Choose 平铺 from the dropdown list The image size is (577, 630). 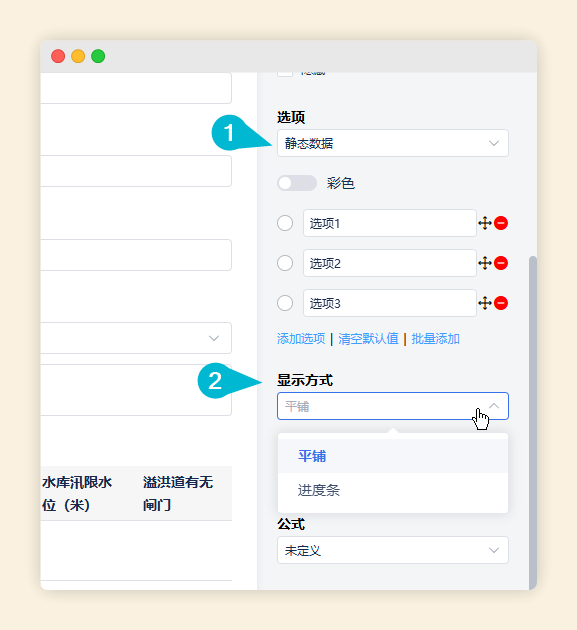393,456
